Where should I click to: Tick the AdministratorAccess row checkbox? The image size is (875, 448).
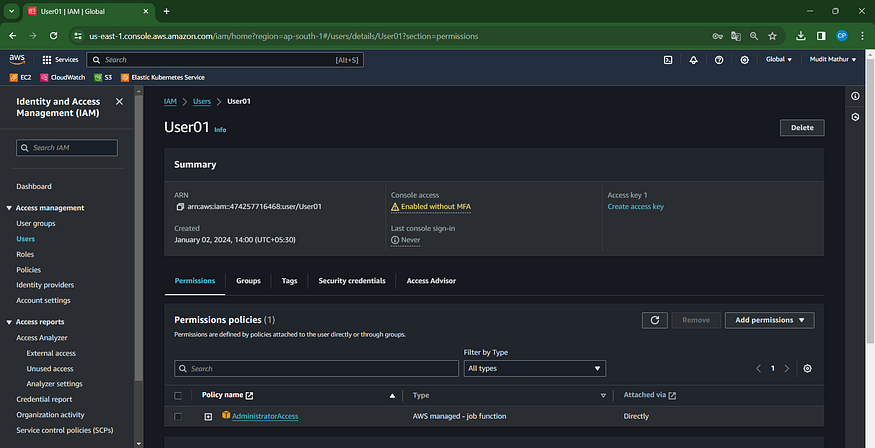click(x=178, y=416)
